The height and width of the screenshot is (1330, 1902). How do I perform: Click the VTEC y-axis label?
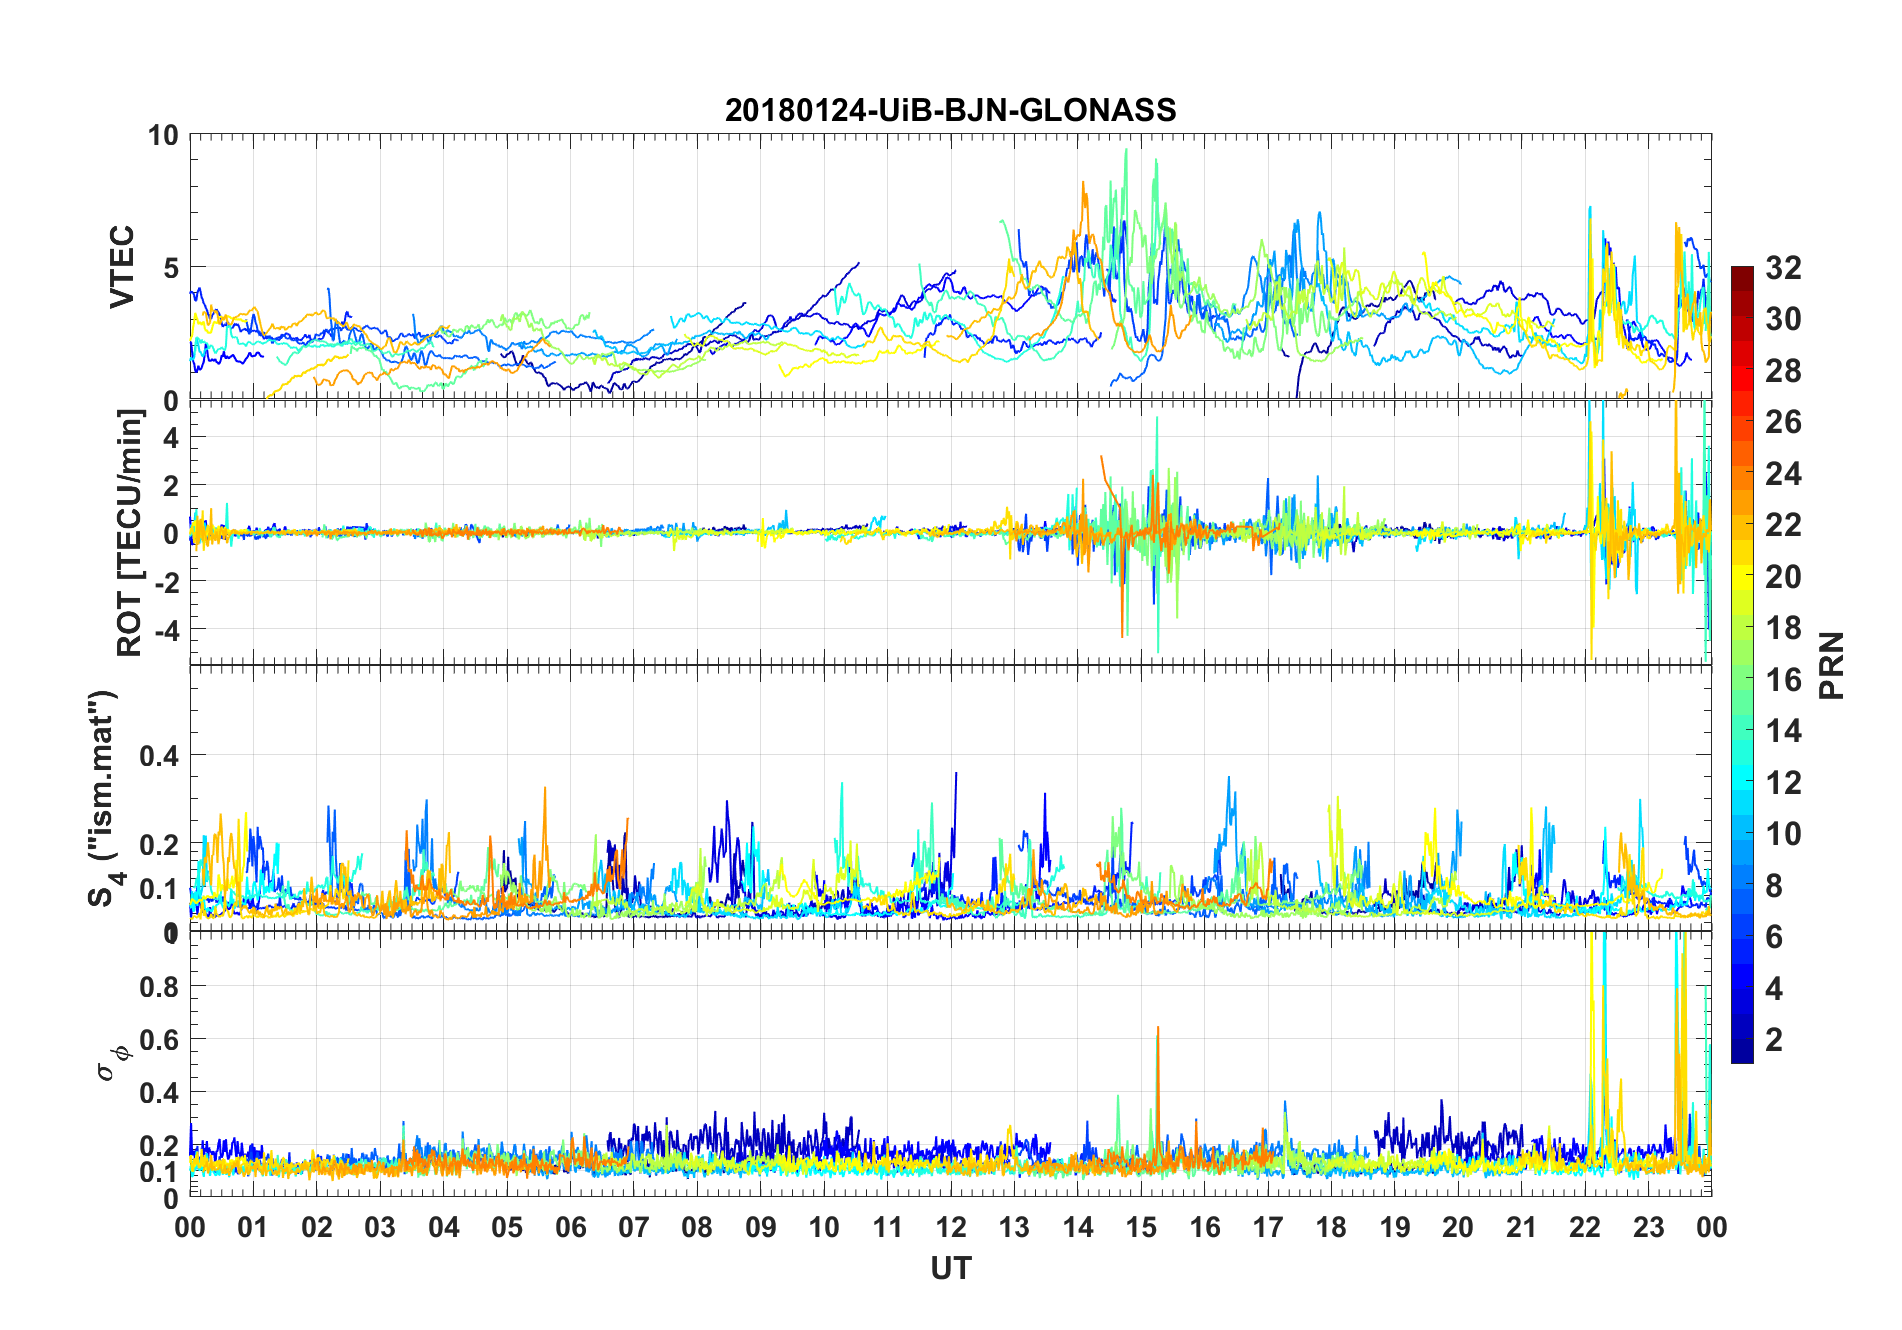(121, 267)
